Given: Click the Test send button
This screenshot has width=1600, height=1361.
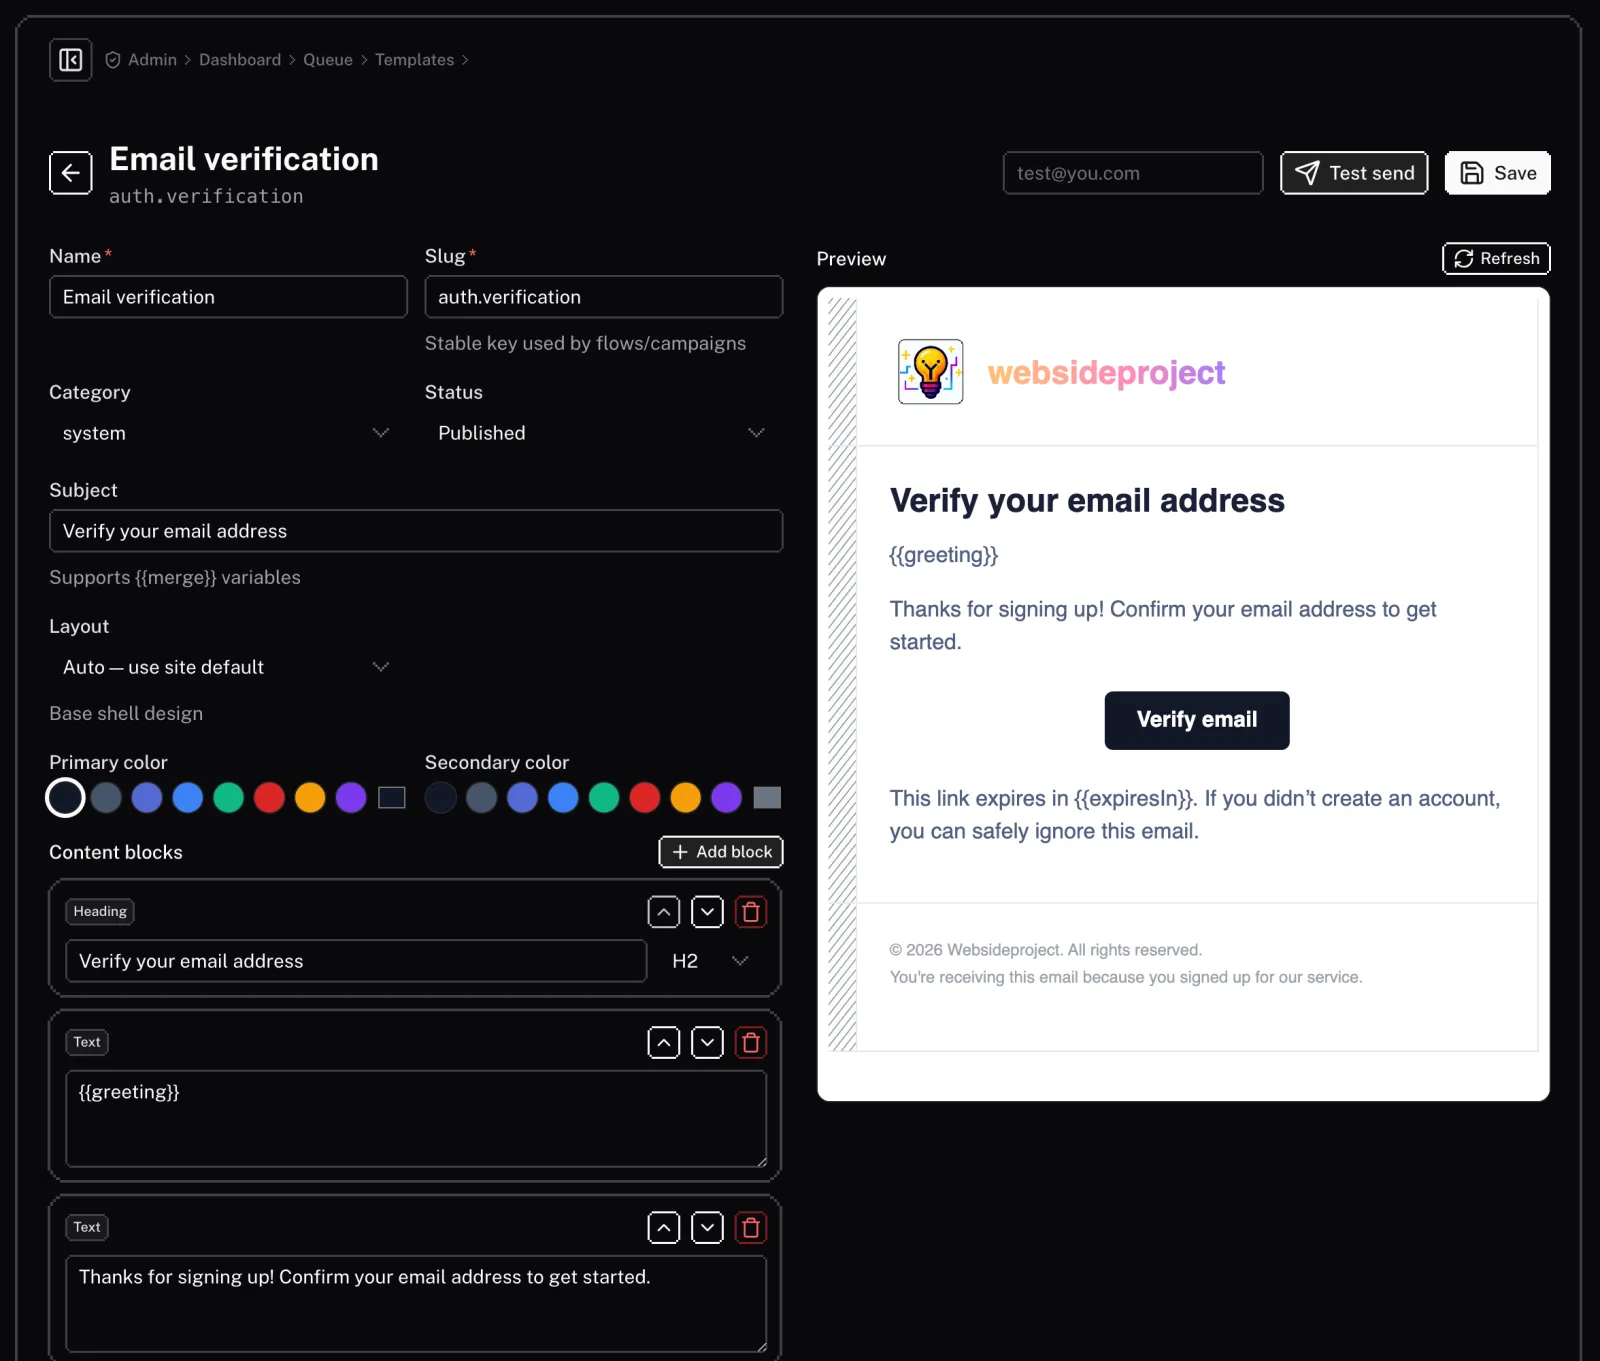Looking at the screenshot, I should tap(1354, 173).
